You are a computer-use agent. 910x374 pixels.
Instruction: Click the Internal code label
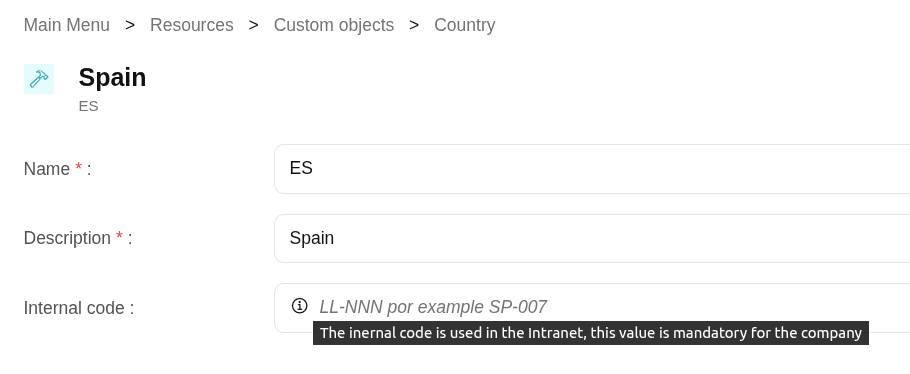(x=79, y=308)
